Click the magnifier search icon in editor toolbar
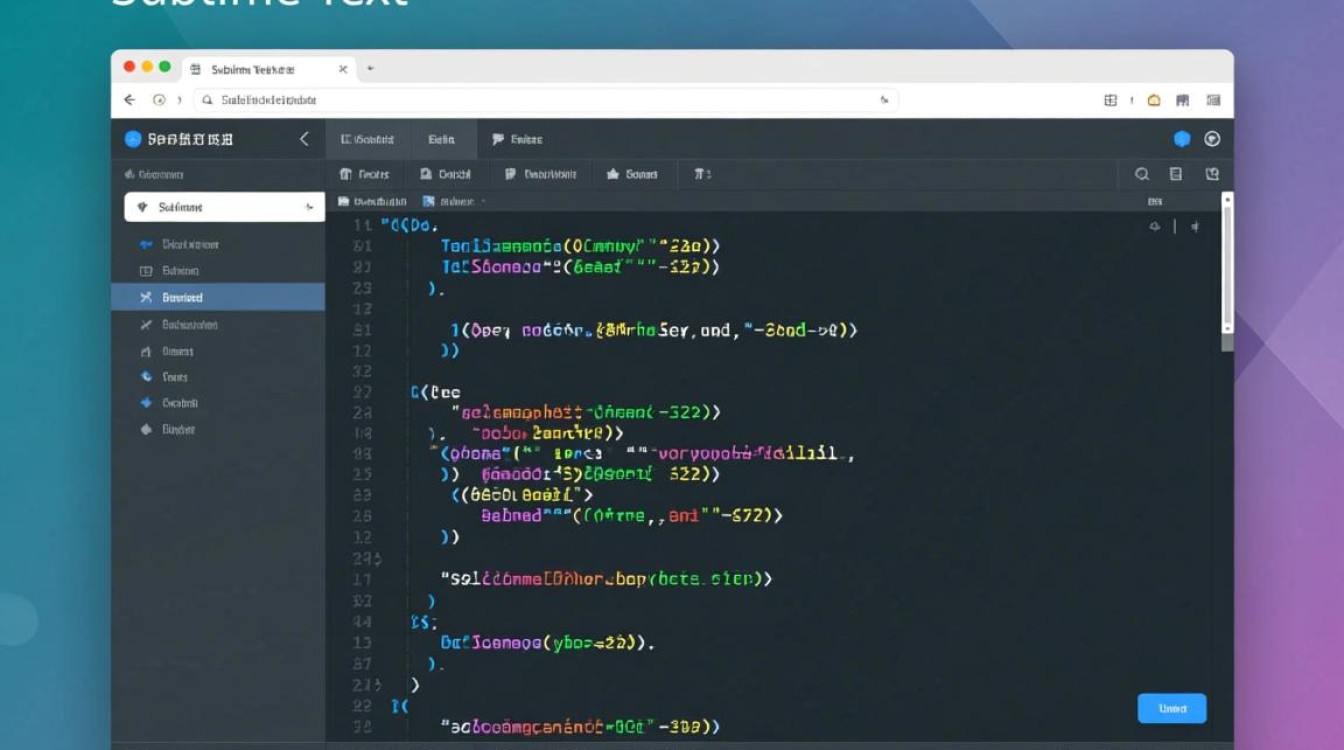The height and width of the screenshot is (750, 1344). tap(1141, 174)
